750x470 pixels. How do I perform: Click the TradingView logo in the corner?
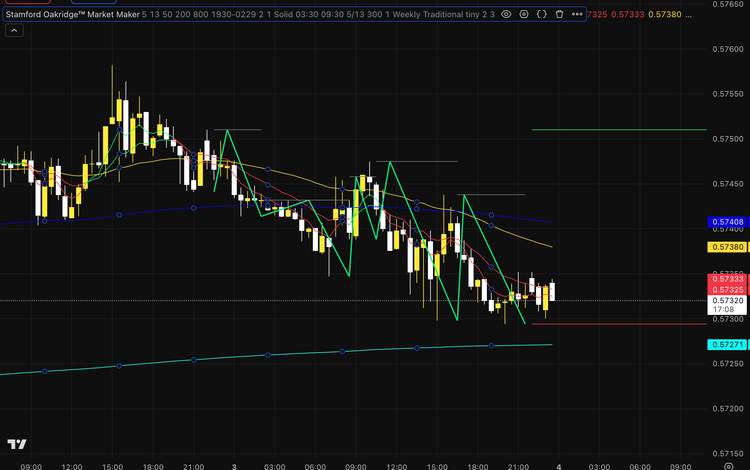(17, 445)
